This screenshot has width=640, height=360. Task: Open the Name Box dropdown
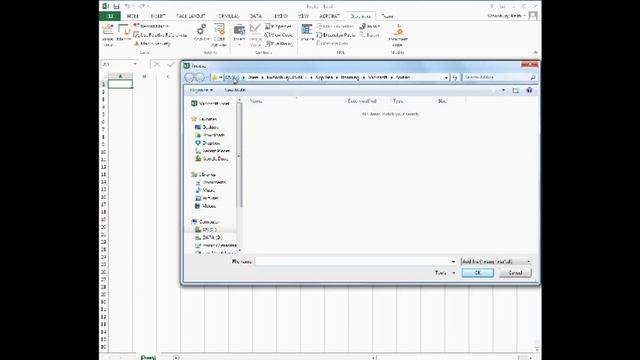coord(135,64)
